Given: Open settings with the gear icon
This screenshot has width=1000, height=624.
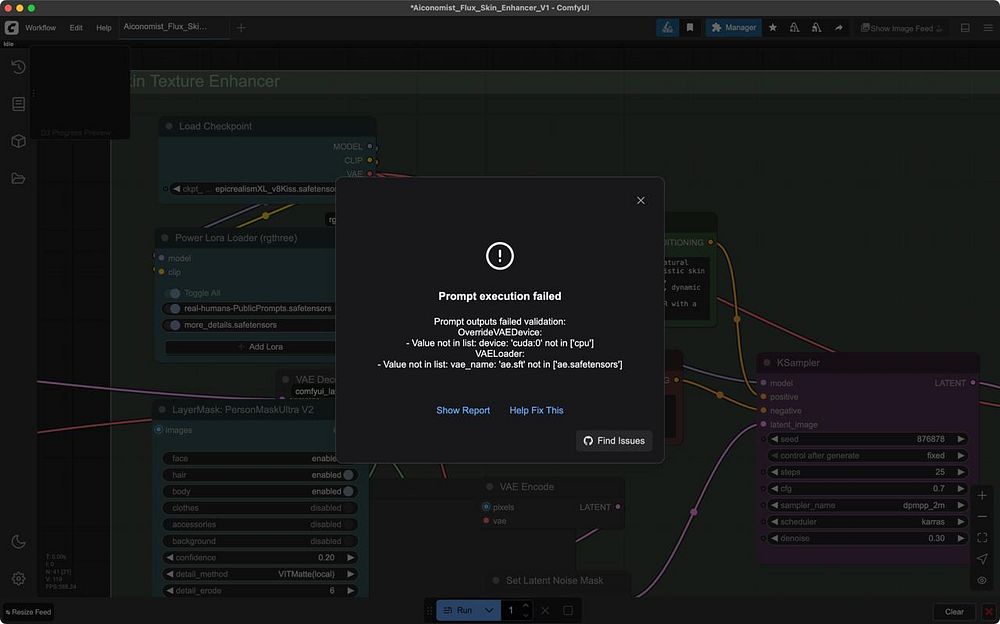Looking at the screenshot, I should tap(18, 579).
